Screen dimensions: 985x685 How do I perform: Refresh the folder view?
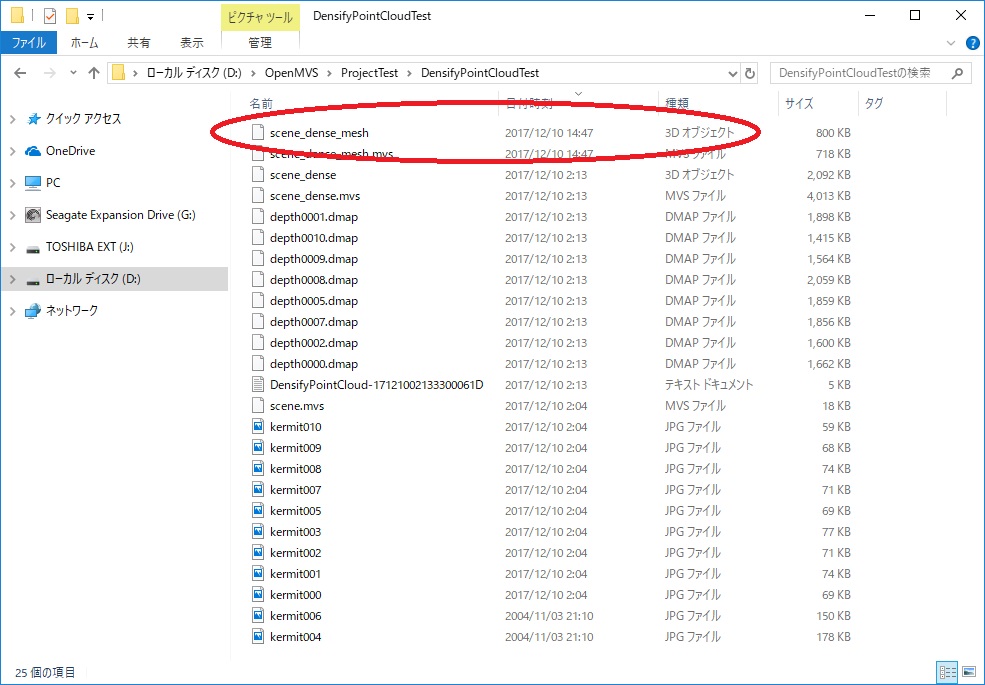[x=749, y=73]
